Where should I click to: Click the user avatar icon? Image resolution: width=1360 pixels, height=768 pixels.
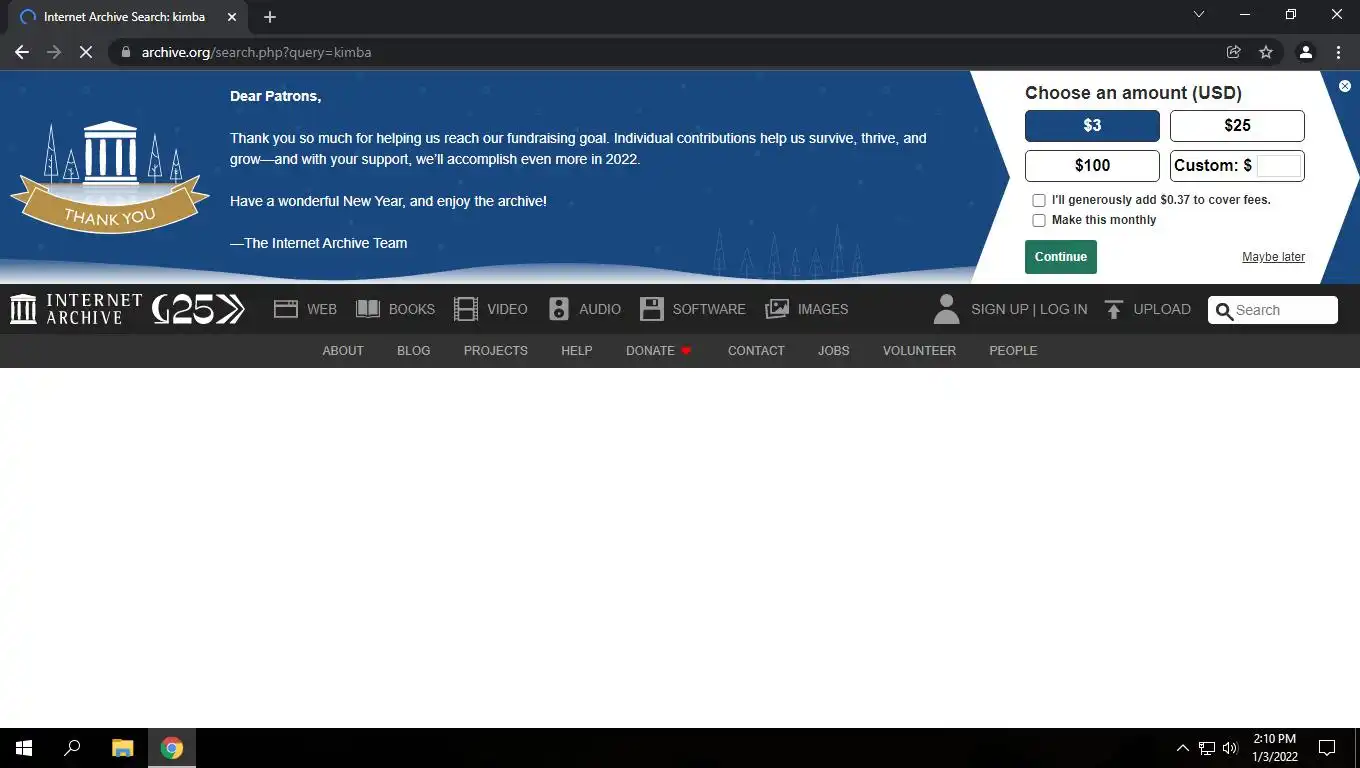click(x=946, y=309)
